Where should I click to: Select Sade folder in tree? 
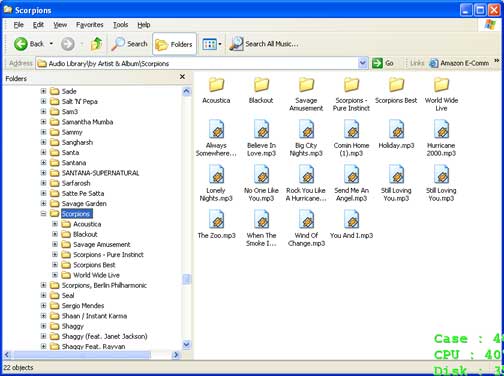(x=63, y=91)
